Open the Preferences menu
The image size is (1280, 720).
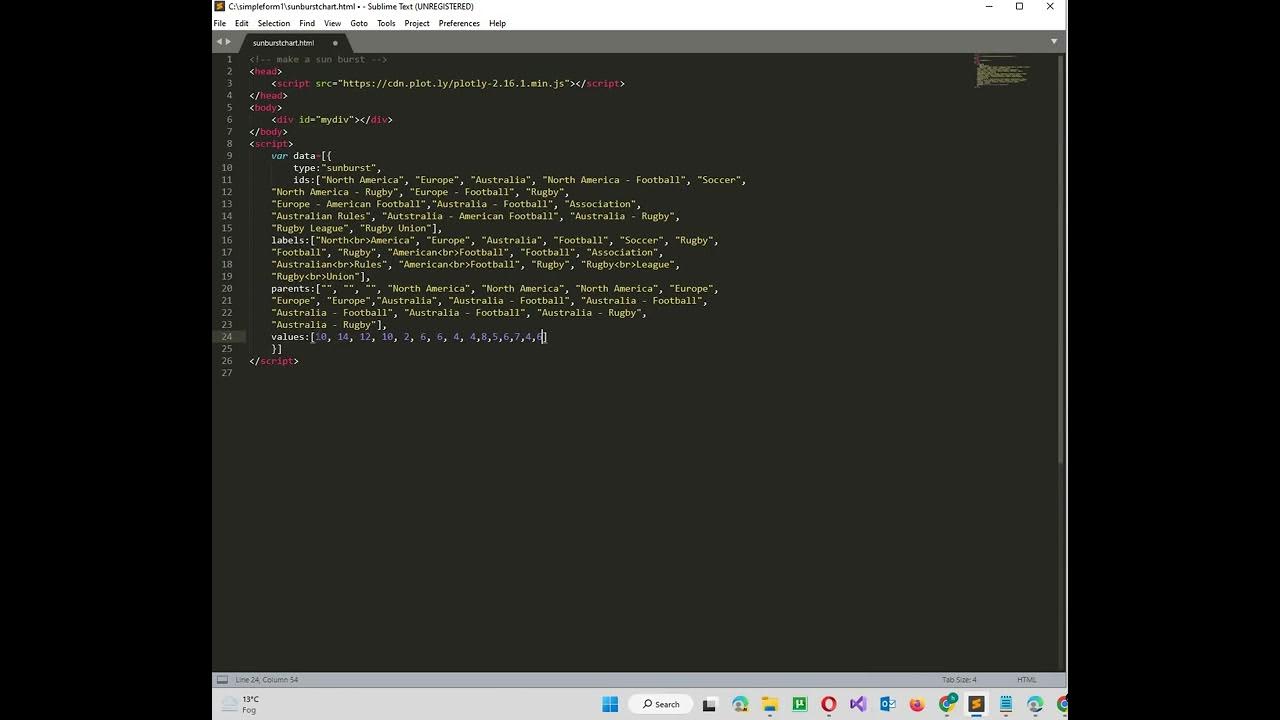459,23
